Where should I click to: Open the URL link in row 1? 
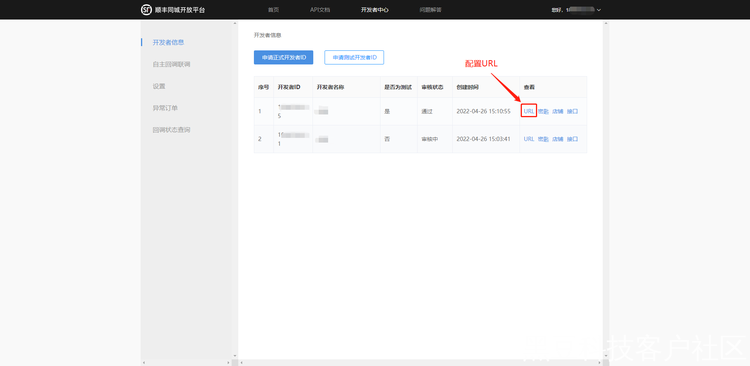tap(529, 111)
